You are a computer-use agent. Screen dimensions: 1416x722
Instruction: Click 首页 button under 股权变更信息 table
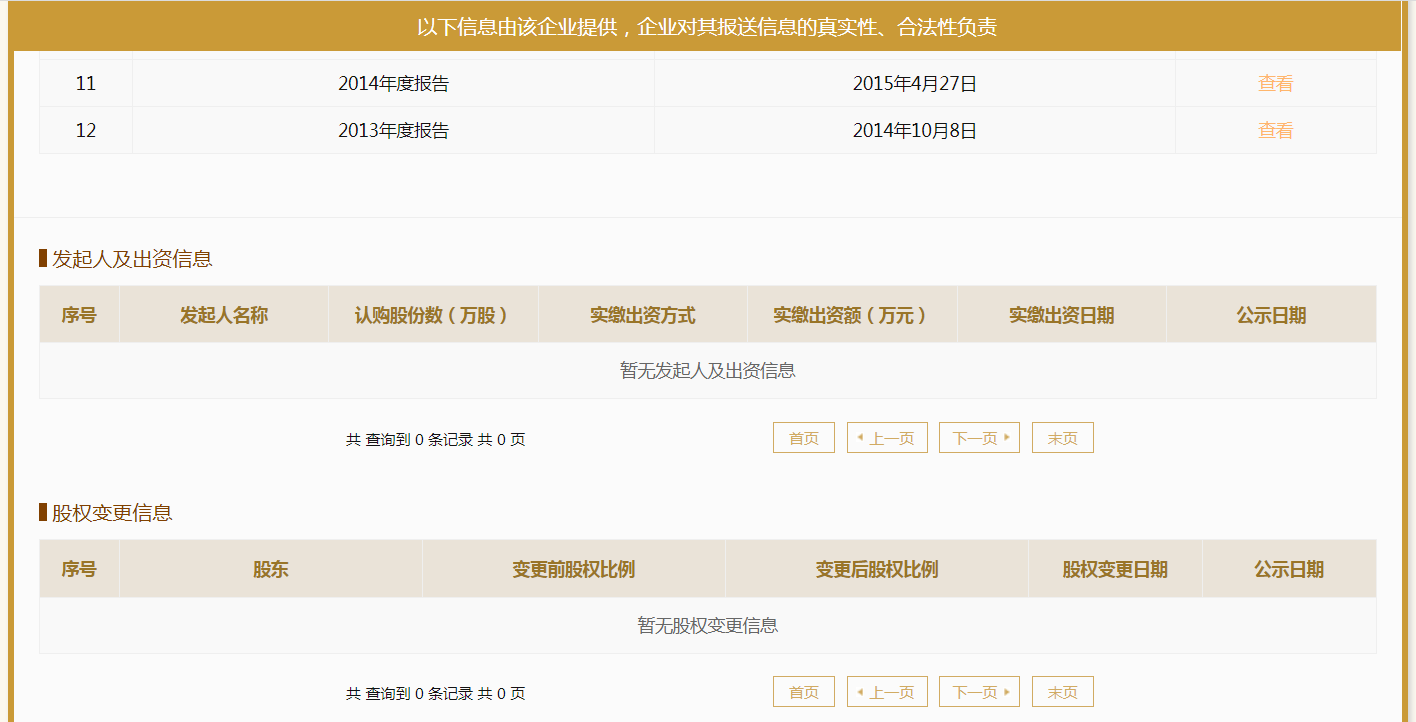coord(803,692)
